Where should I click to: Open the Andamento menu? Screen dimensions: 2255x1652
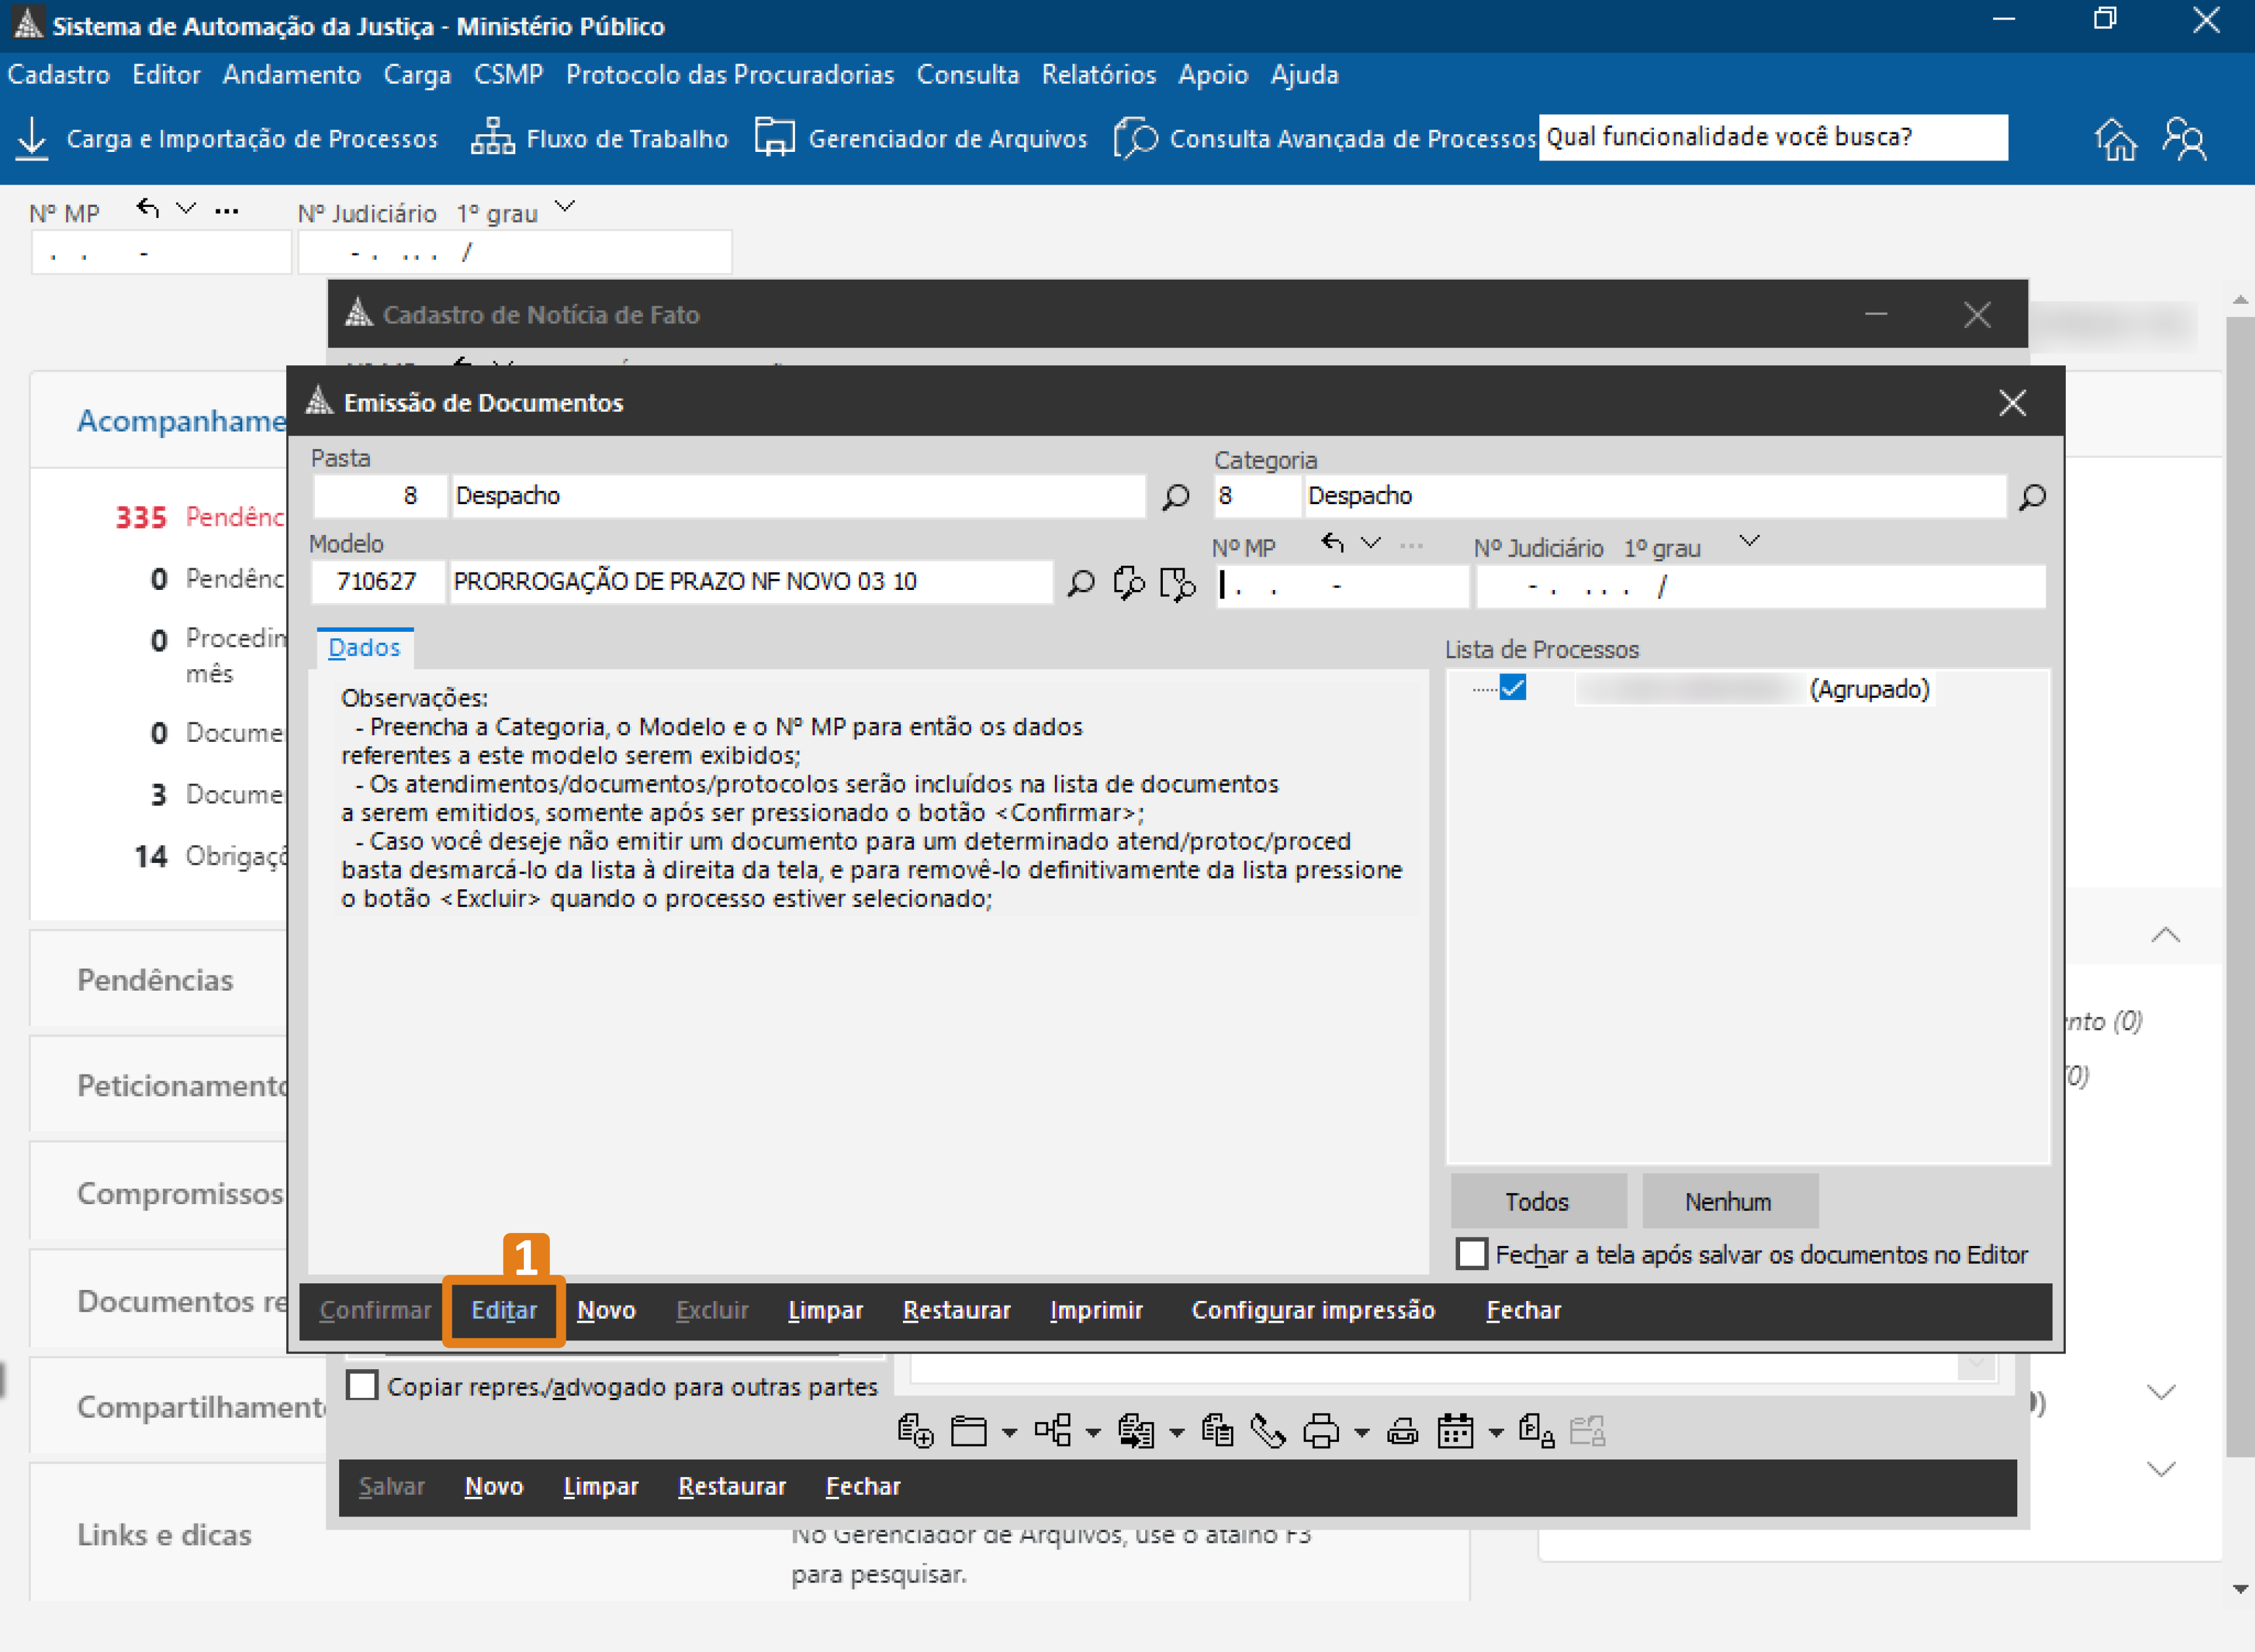pos(291,75)
